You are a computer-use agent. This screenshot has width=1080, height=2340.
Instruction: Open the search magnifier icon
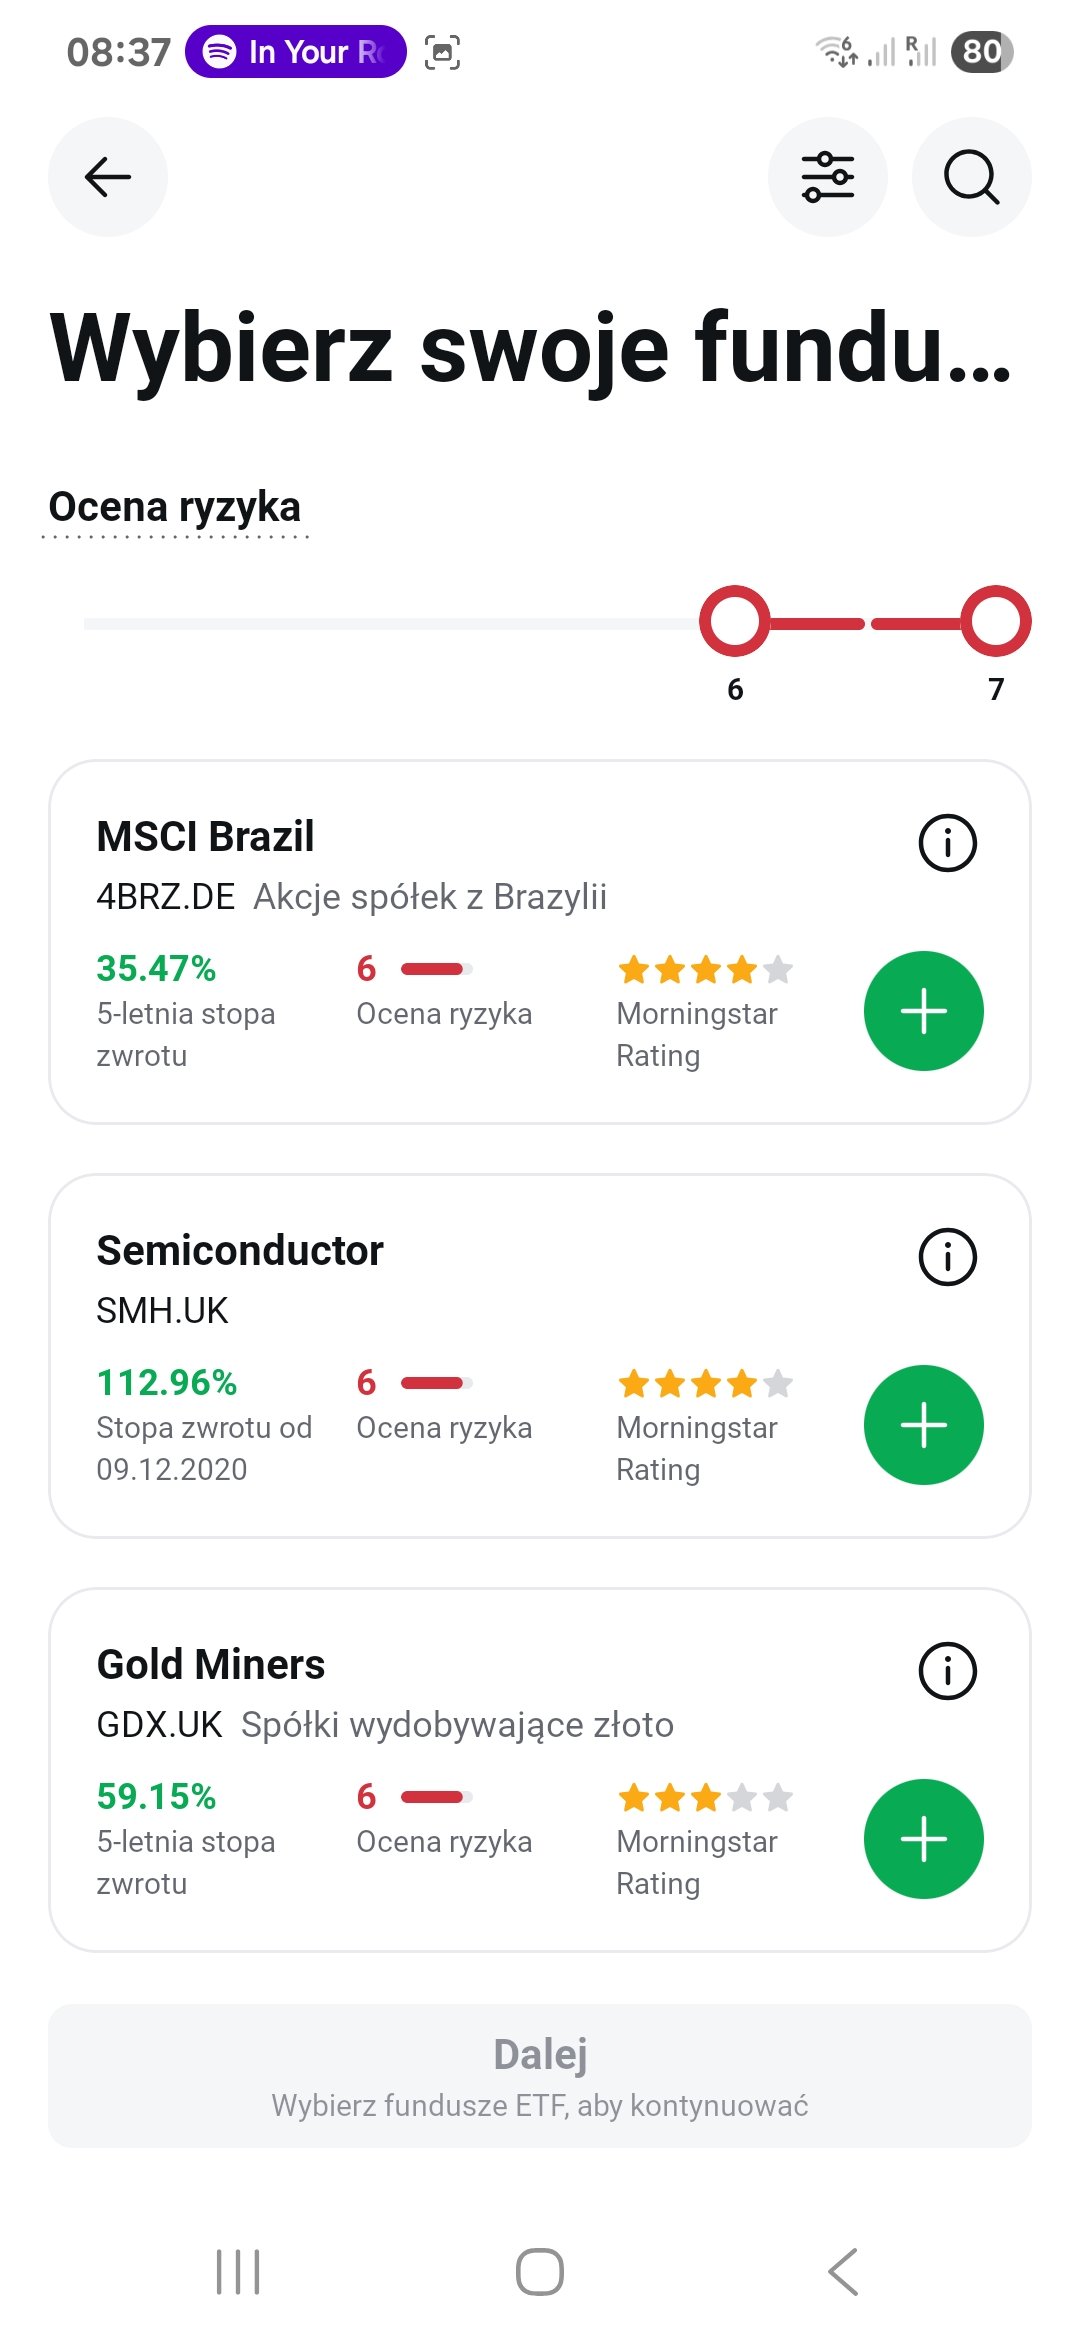[x=971, y=177]
